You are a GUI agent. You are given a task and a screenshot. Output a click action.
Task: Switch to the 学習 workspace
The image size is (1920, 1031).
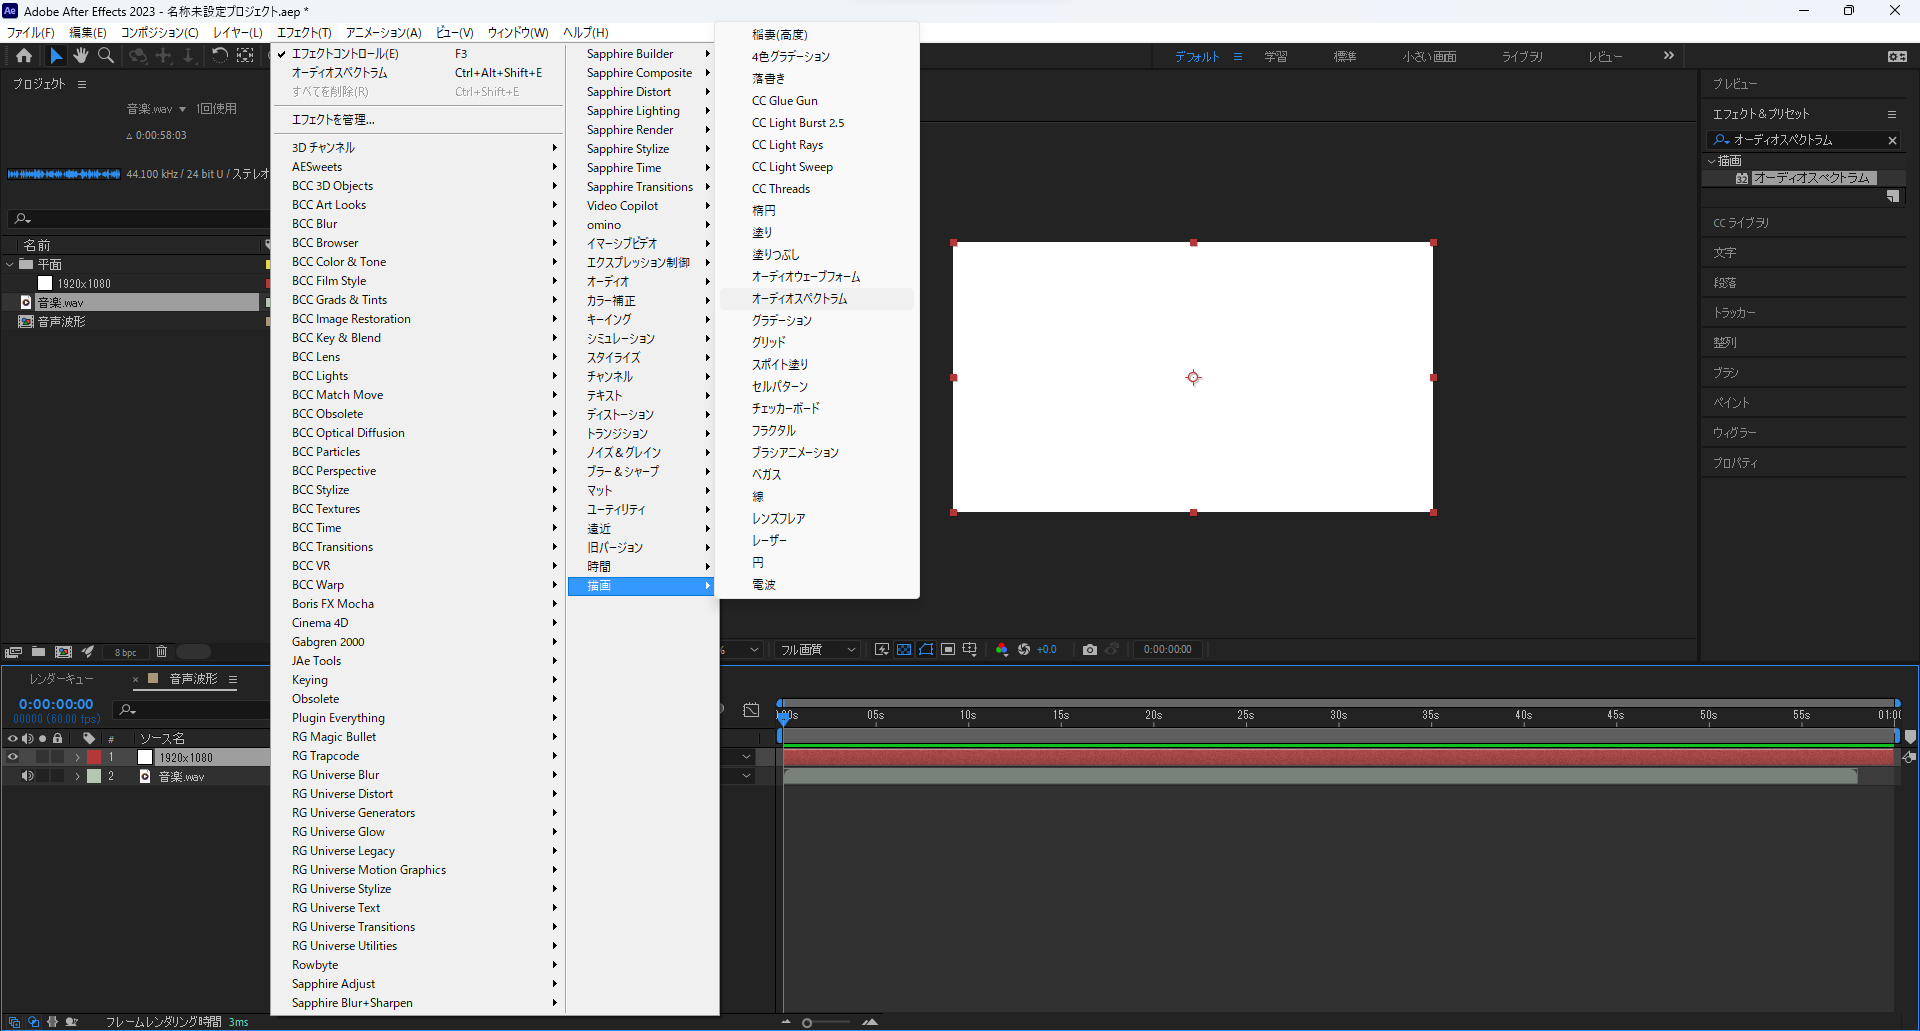tap(1276, 57)
